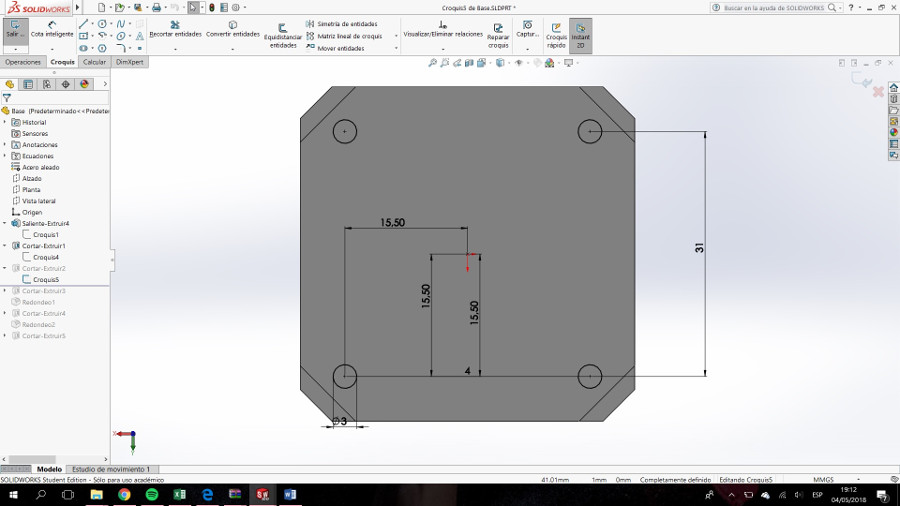Click Convertir entidades tool
This screenshot has height=506, width=900.
point(232,30)
